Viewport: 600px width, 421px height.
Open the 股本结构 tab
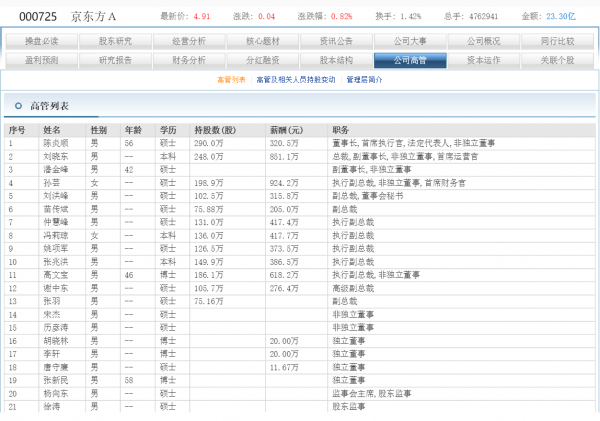point(336,60)
